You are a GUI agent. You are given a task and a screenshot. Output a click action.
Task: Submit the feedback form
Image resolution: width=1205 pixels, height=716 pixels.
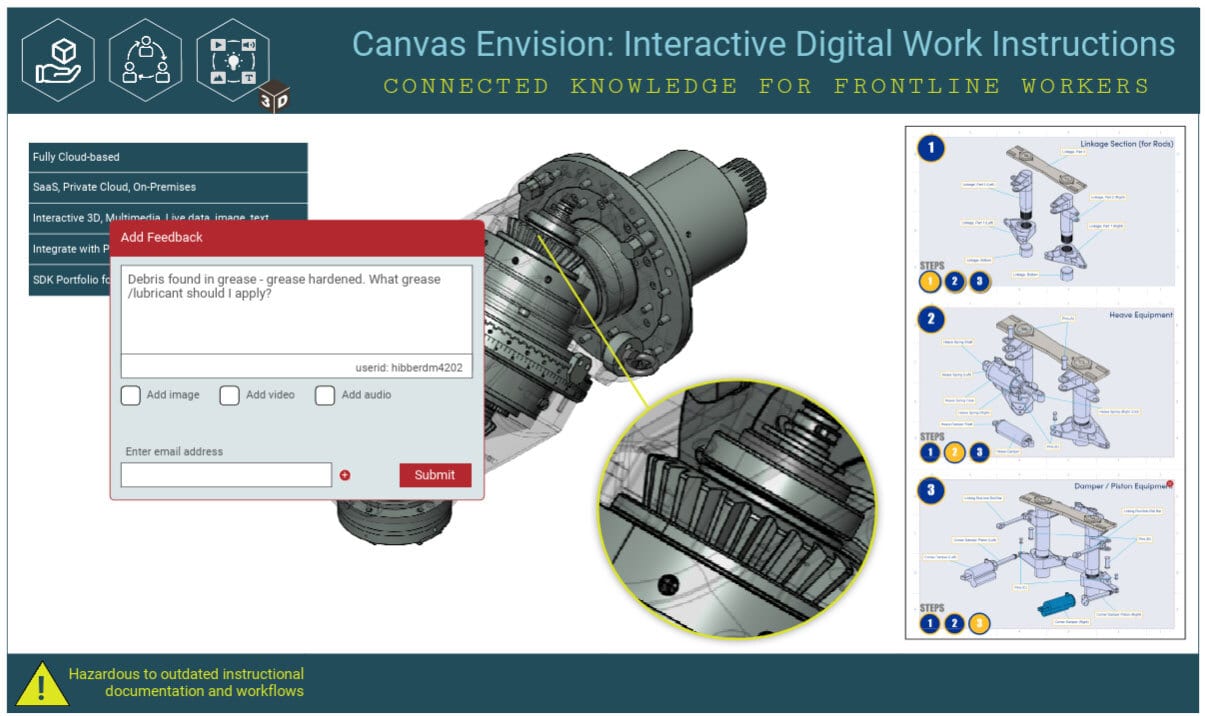pos(435,475)
